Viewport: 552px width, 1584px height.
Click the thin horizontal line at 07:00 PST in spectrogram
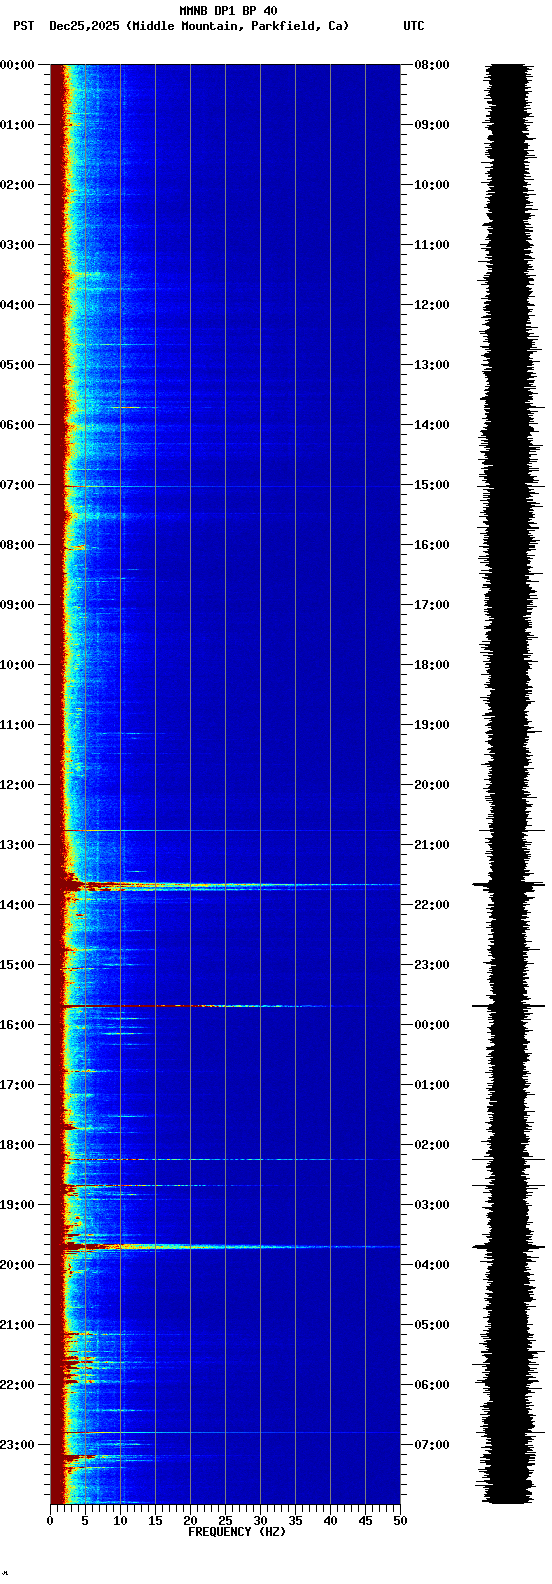pyautogui.click(x=225, y=486)
